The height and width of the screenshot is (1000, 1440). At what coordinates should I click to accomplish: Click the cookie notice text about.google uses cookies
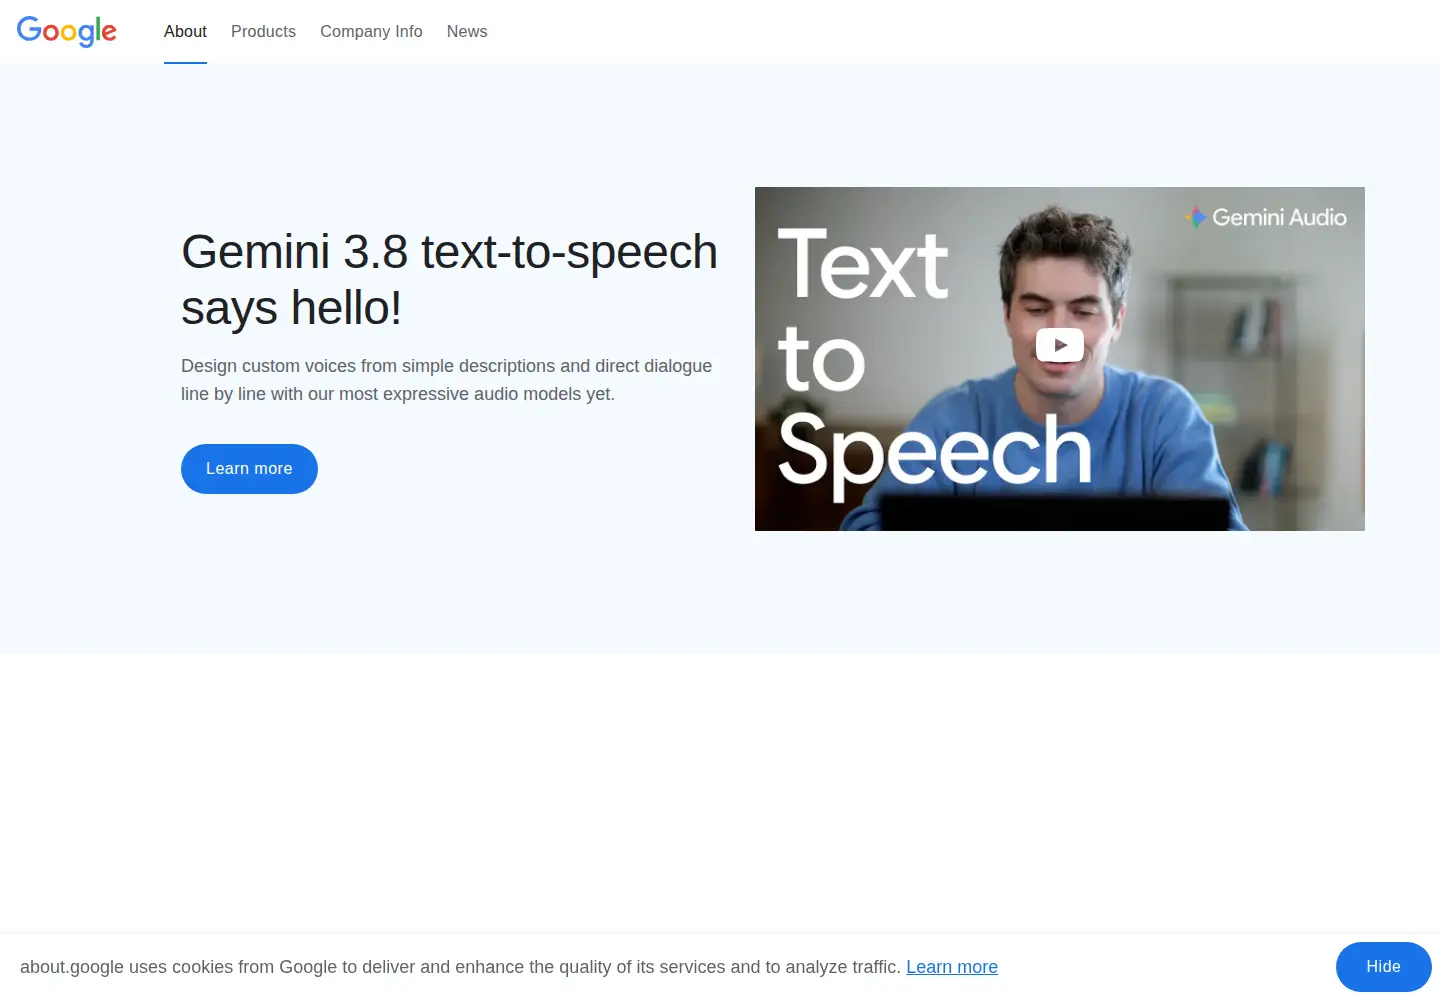(460, 967)
